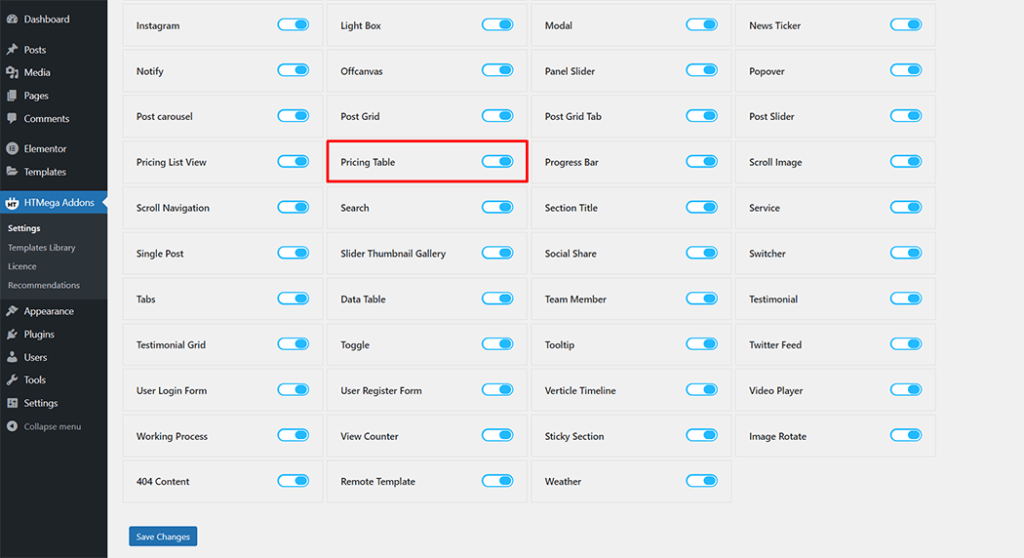Toggle the Section Title switch

click(x=702, y=207)
